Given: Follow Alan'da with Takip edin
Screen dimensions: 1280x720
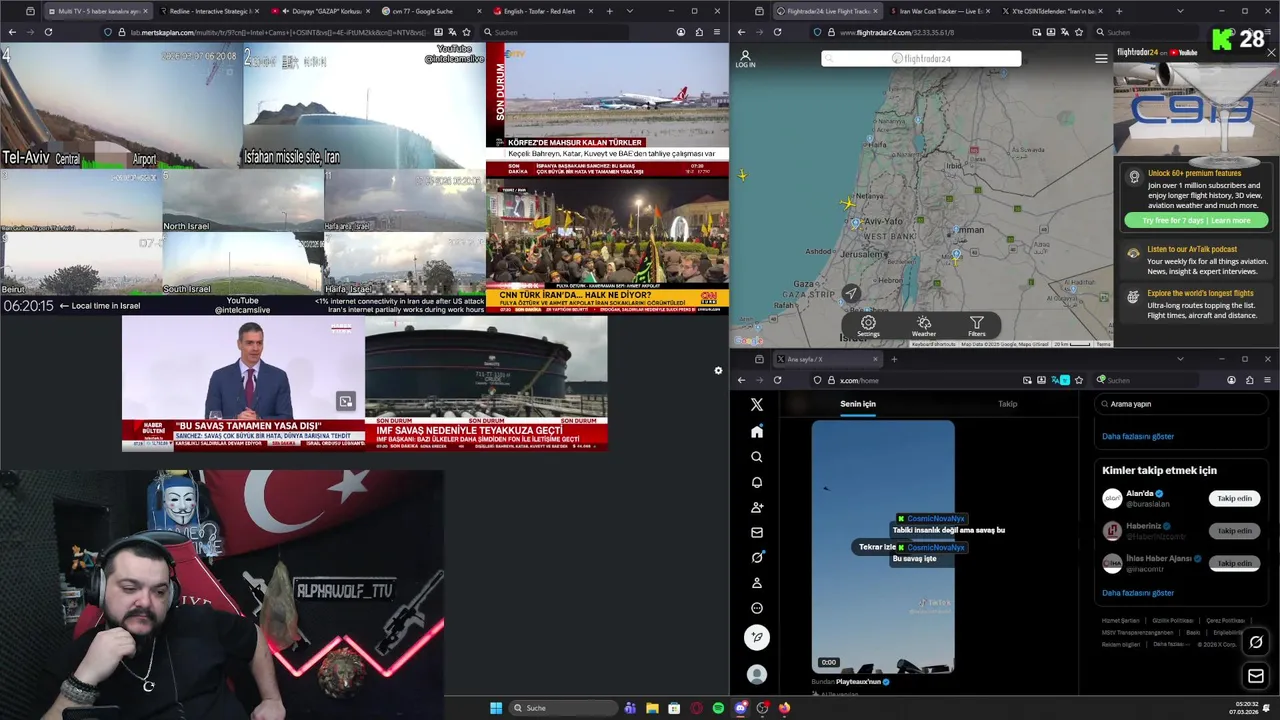Looking at the screenshot, I should [1234, 498].
